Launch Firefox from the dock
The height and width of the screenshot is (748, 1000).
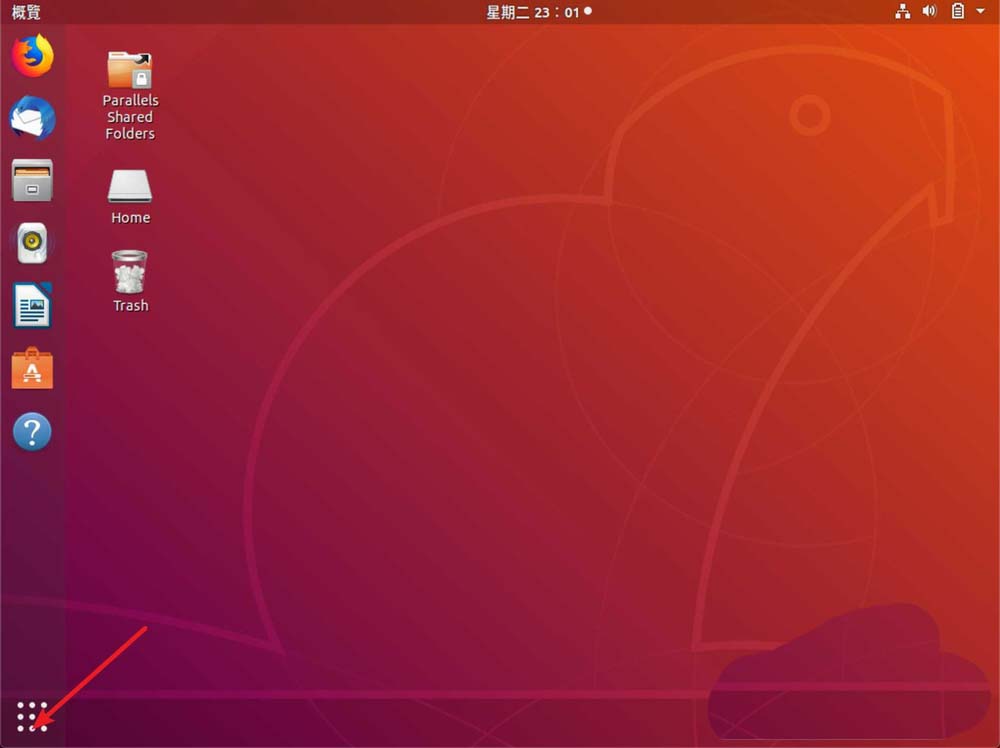pyautogui.click(x=32, y=56)
